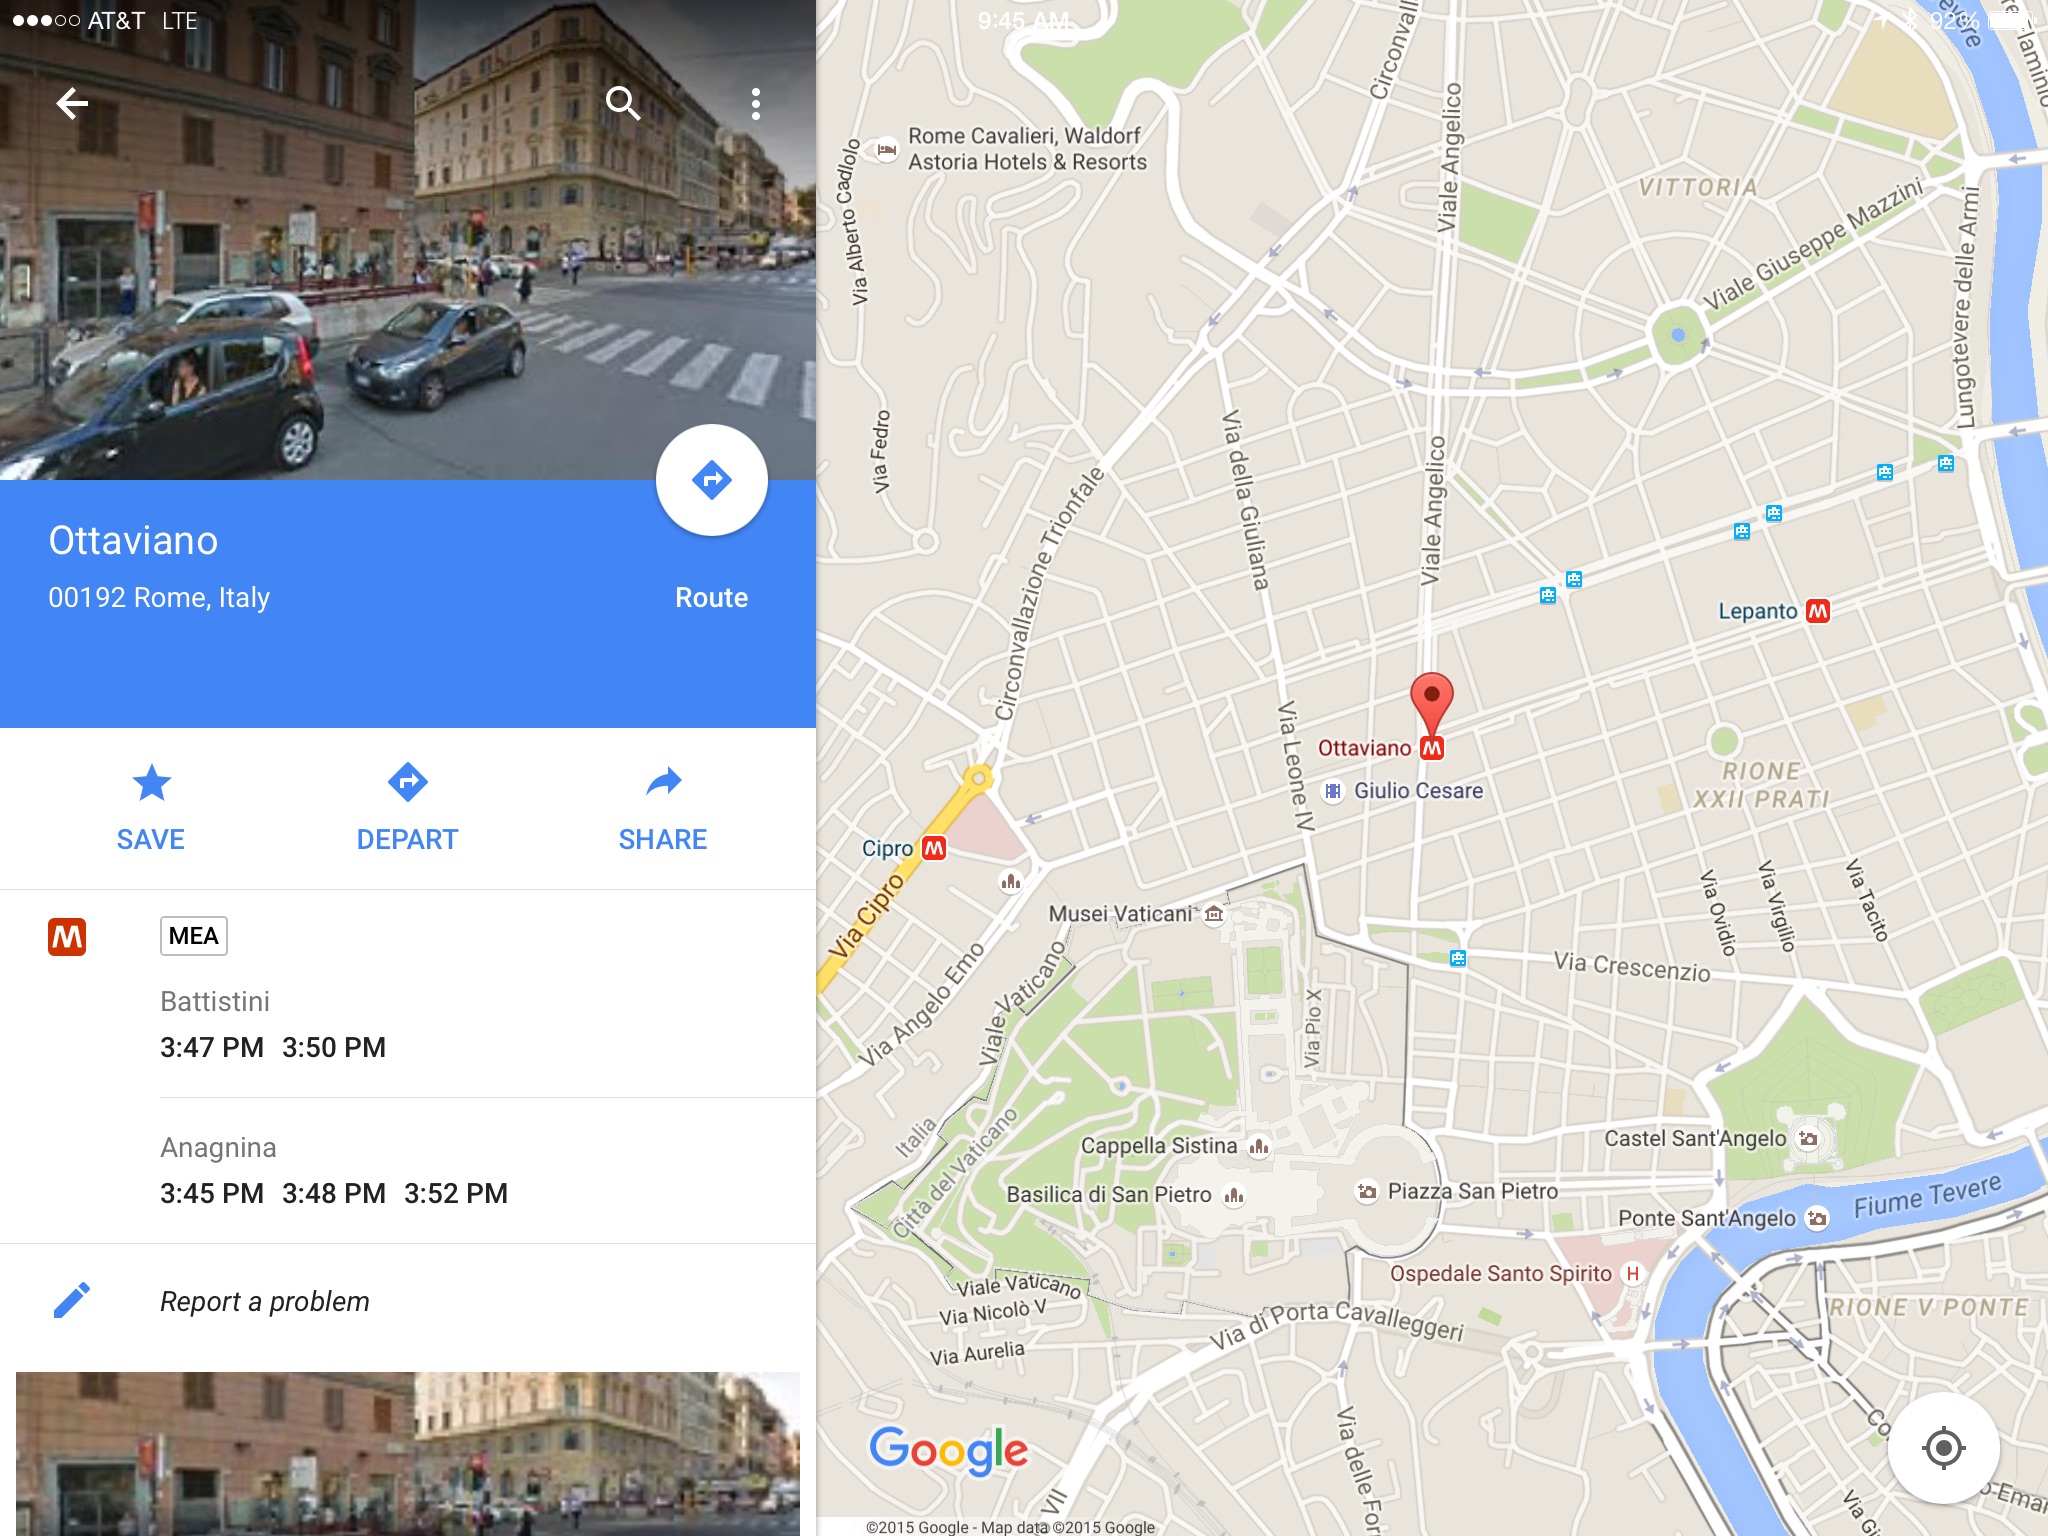Tap the Castel Sant'Angelo camera marker
This screenshot has height=1536, width=2048.
point(1808,1138)
